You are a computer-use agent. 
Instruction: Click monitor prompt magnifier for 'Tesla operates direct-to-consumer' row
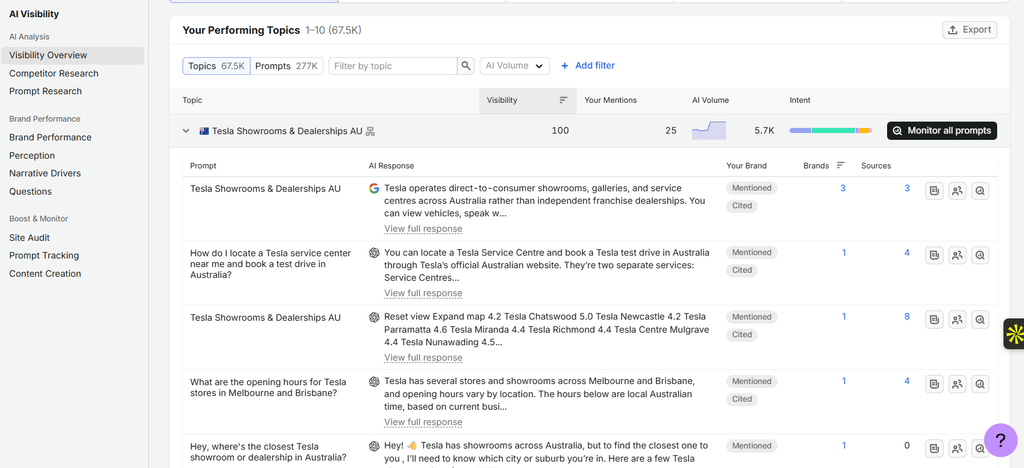pos(980,191)
